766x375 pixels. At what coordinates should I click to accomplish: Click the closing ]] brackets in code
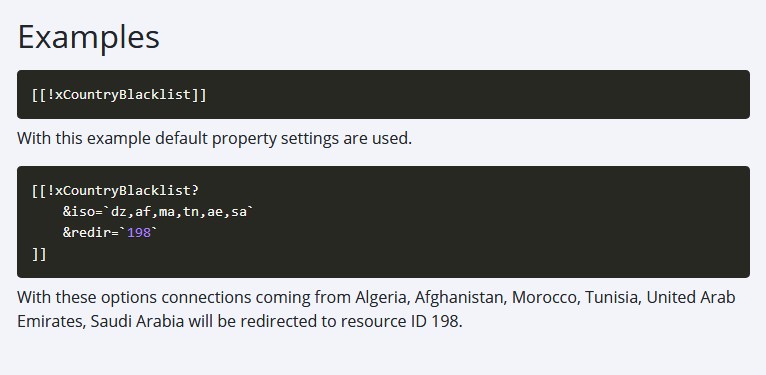point(39,254)
